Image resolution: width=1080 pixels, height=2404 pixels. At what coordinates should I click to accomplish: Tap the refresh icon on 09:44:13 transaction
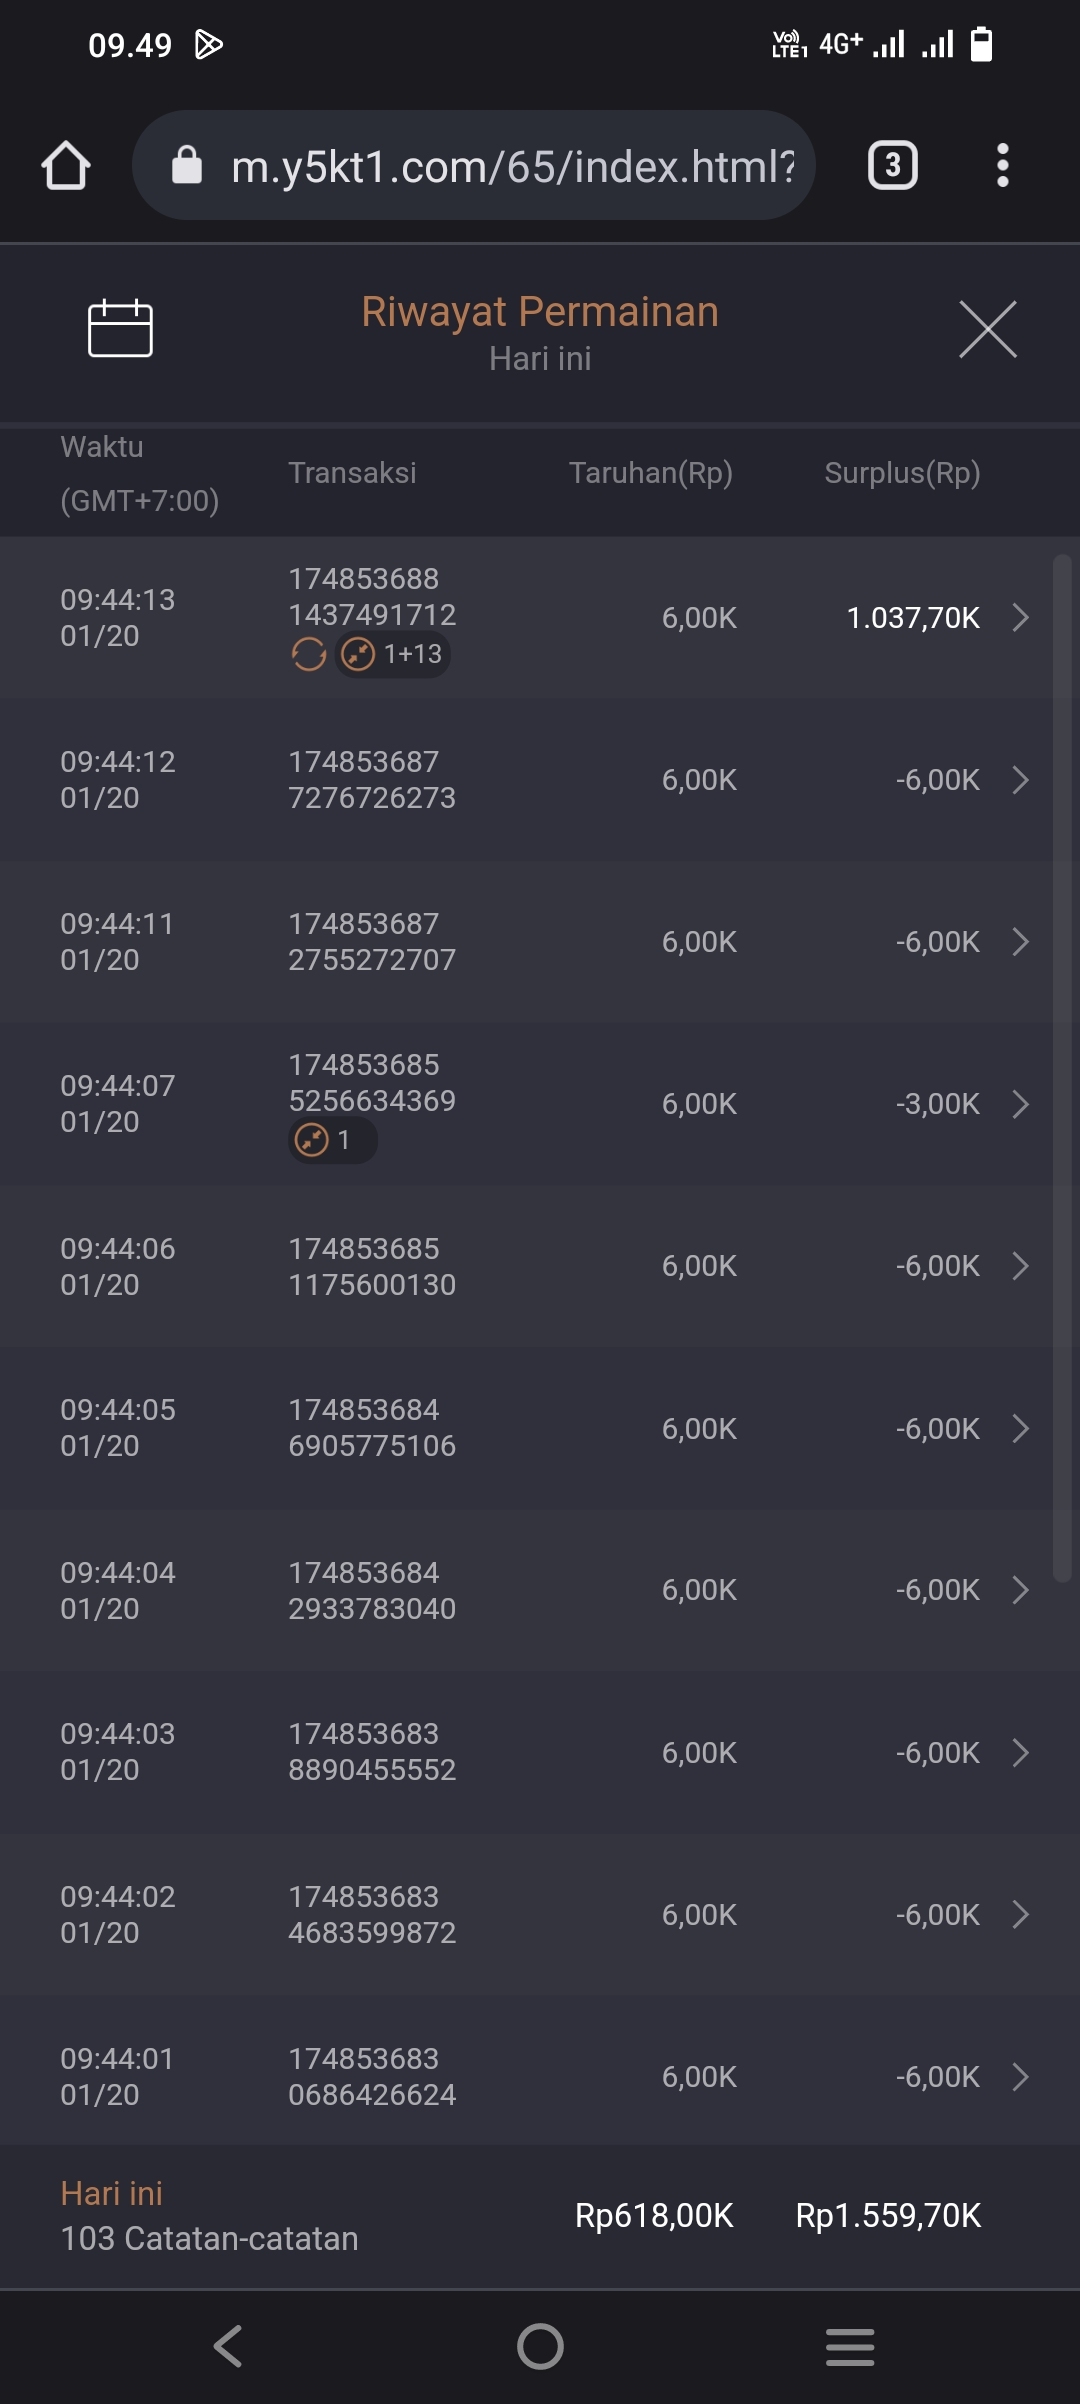tap(308, 655)
